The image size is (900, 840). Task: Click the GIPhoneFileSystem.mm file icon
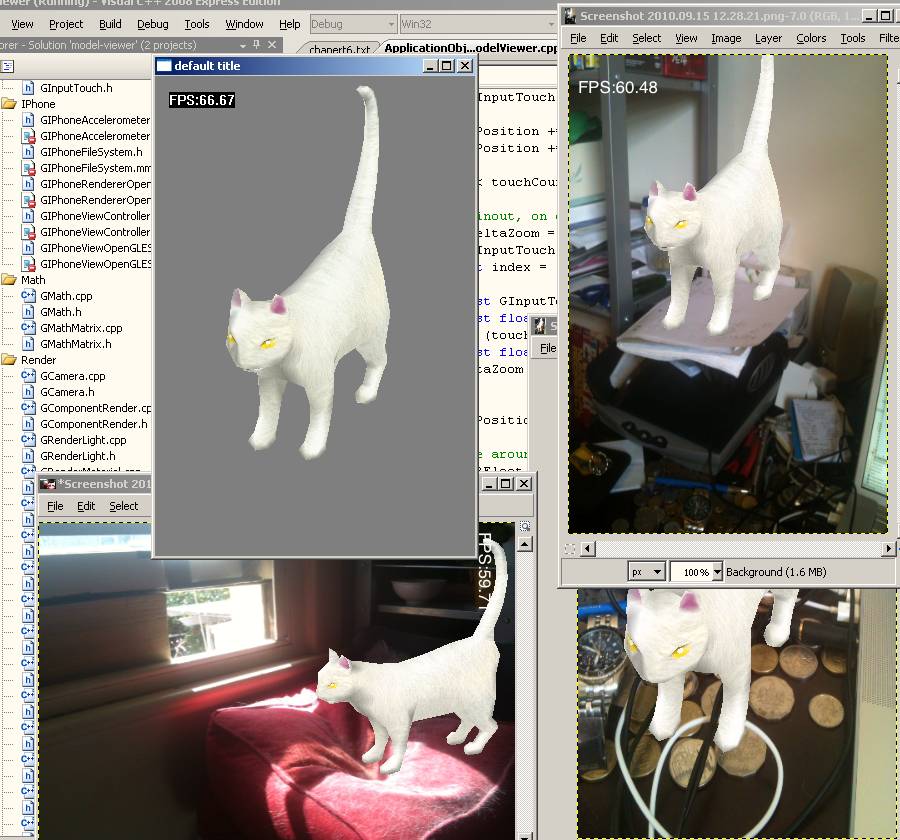[28, 168]
